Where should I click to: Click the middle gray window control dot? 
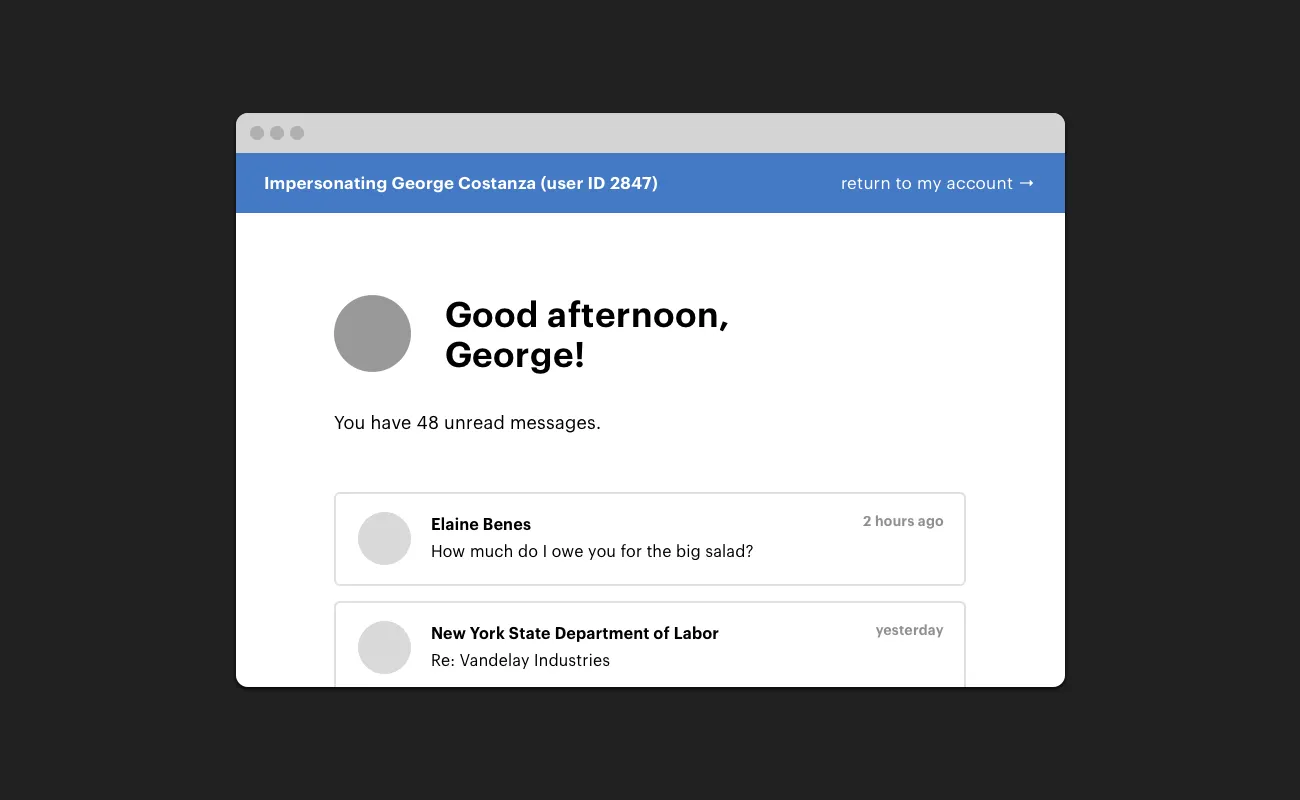pos(277,133)
